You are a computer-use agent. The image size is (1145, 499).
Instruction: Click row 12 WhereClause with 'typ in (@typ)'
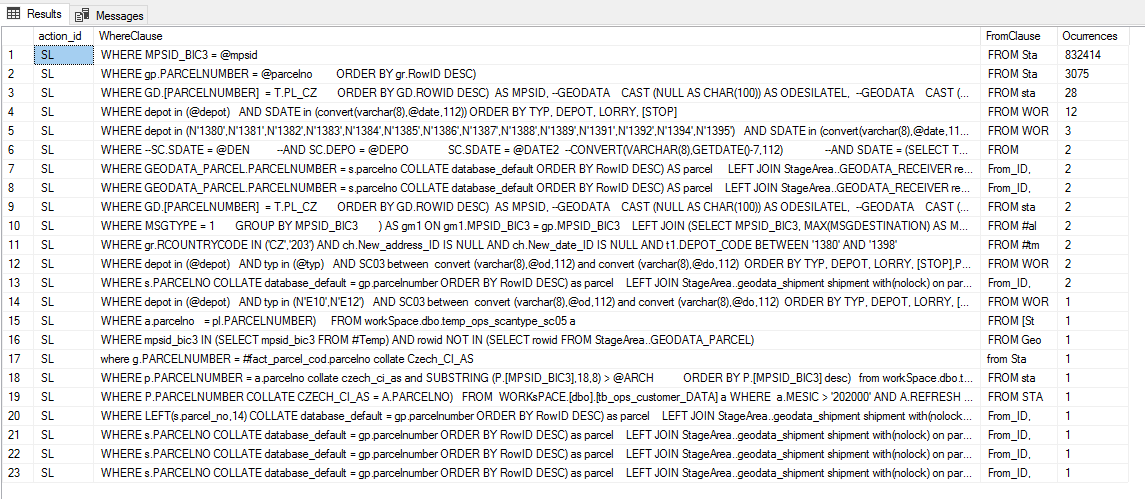click(x=537, y=264)
